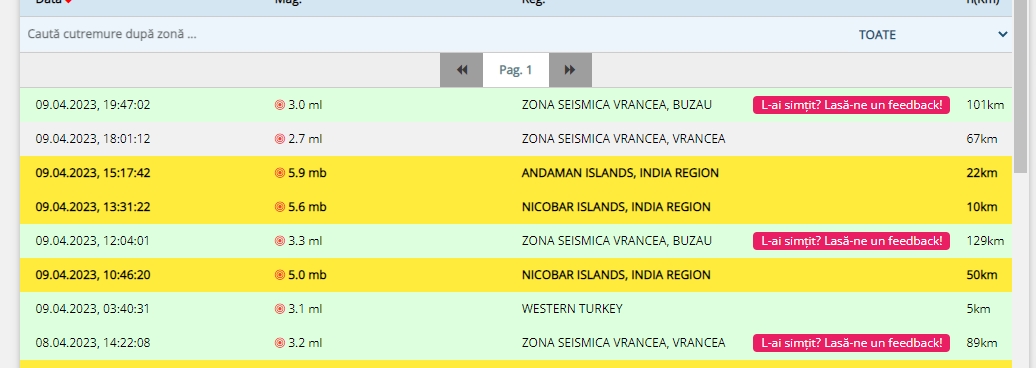The height and width of the screenshot is (368, 1036).
Task: Leave feedback for the 19:47:02 Buzau earthquake
Action: (x=851, y=105)
